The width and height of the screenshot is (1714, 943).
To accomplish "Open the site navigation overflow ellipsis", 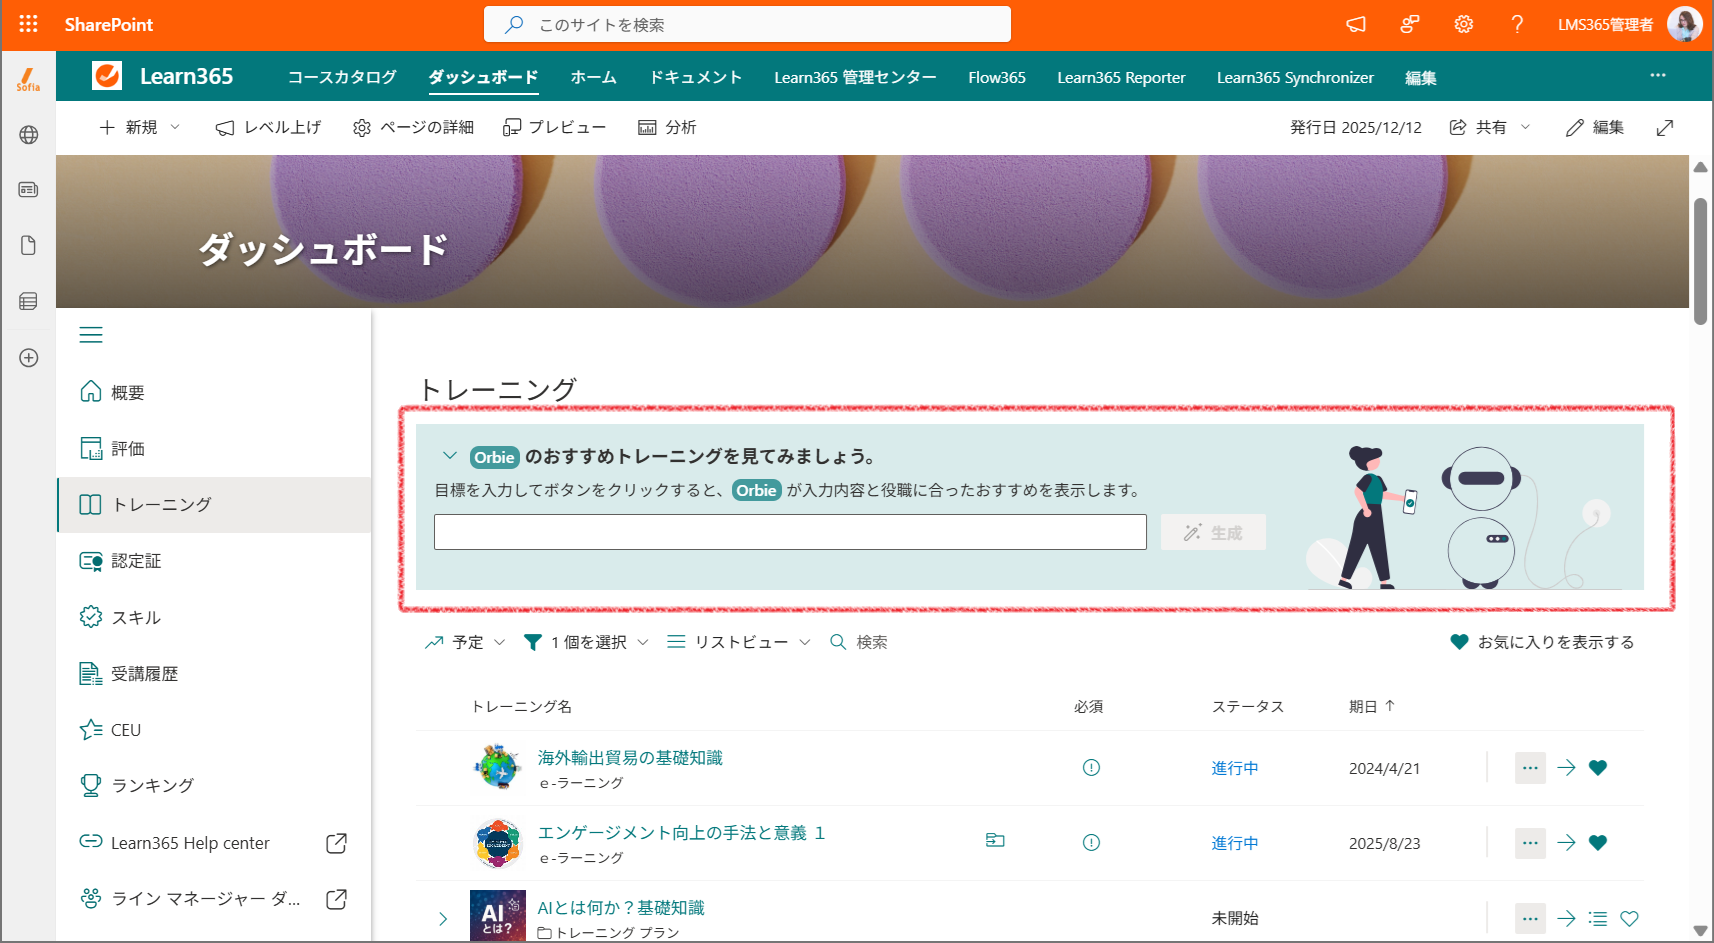I will point(1658,76).
